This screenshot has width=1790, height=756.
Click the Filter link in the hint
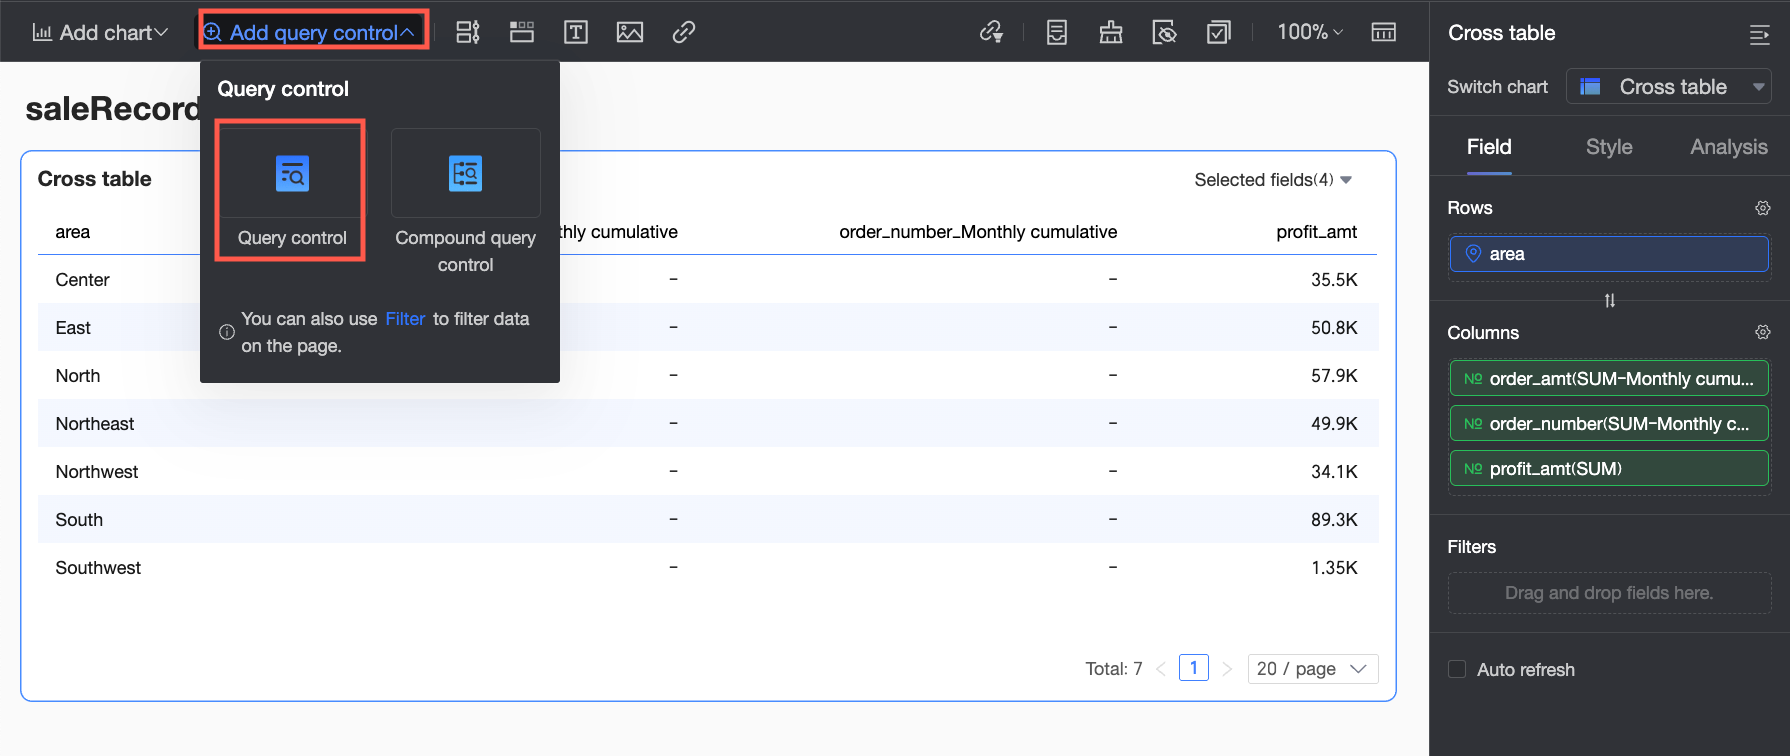pyautogui.click(x=405, y=319)
